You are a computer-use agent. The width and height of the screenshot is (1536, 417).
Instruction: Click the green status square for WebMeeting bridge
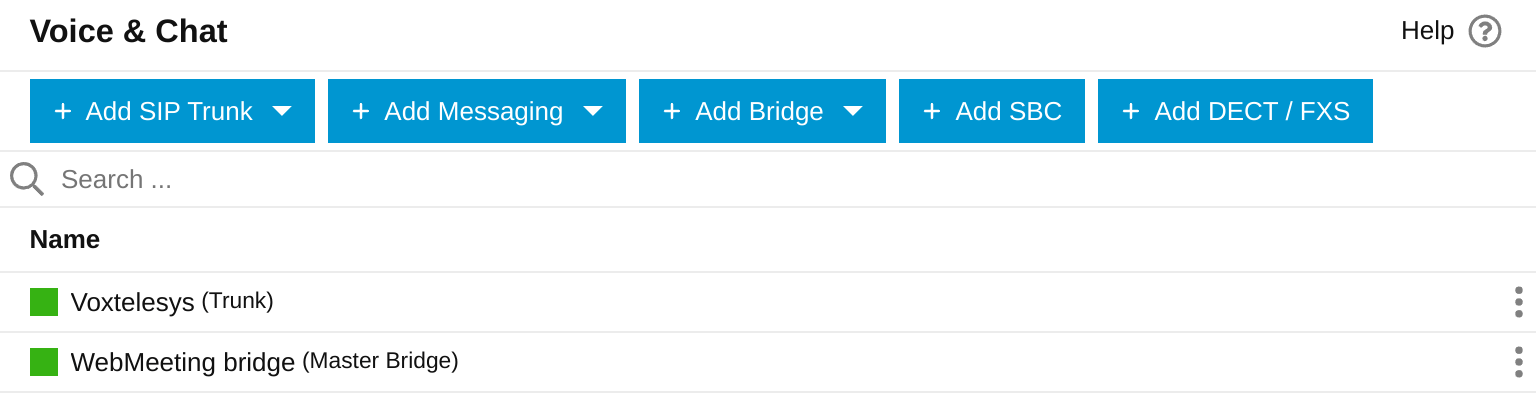44,362
